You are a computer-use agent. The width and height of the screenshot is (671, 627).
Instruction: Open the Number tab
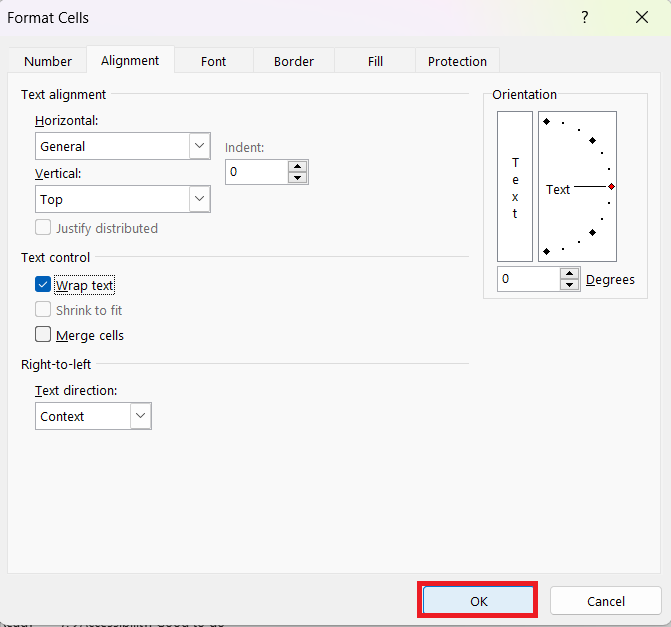tap(48, 61)
